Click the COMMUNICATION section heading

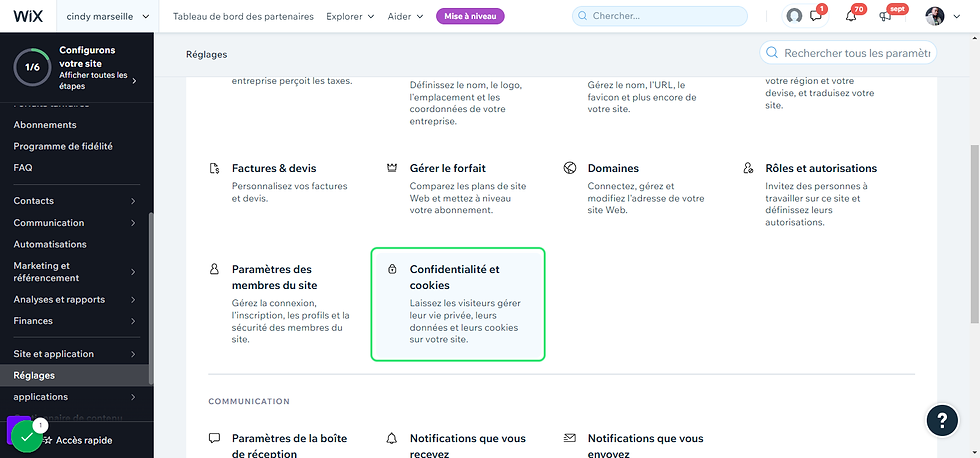point(249,401)
